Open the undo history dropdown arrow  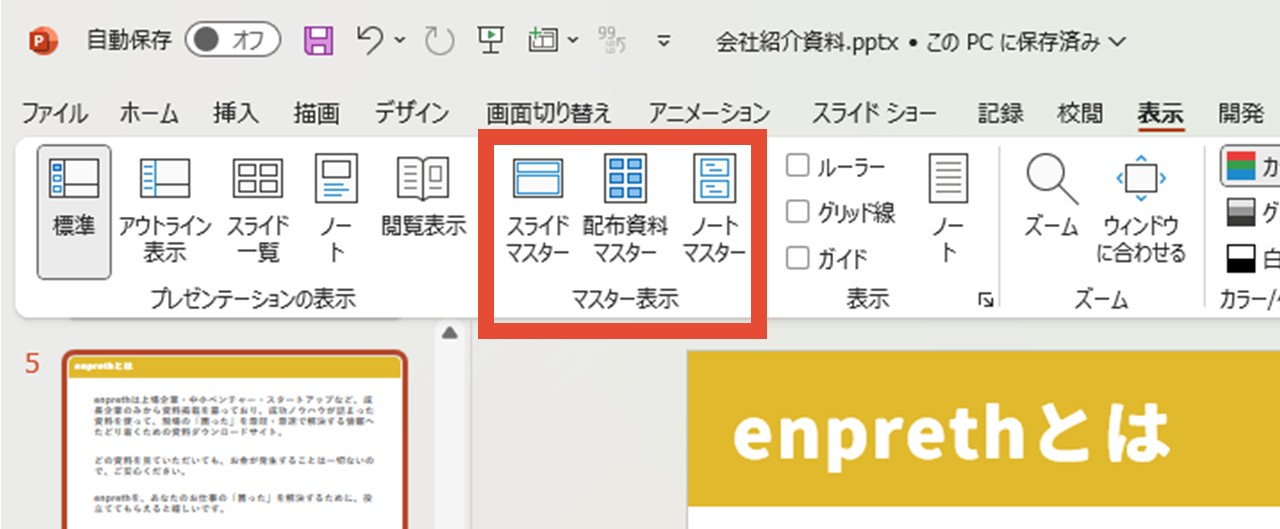[x=399, y=41]
